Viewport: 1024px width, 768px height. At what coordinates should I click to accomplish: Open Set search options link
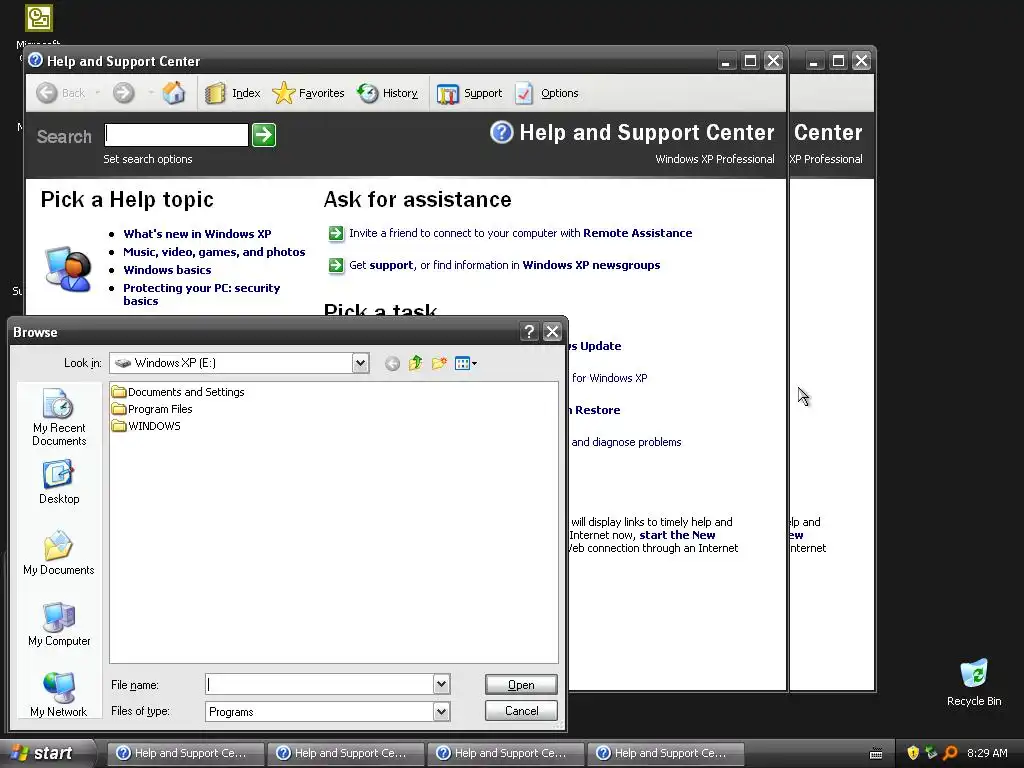point(148,159)
